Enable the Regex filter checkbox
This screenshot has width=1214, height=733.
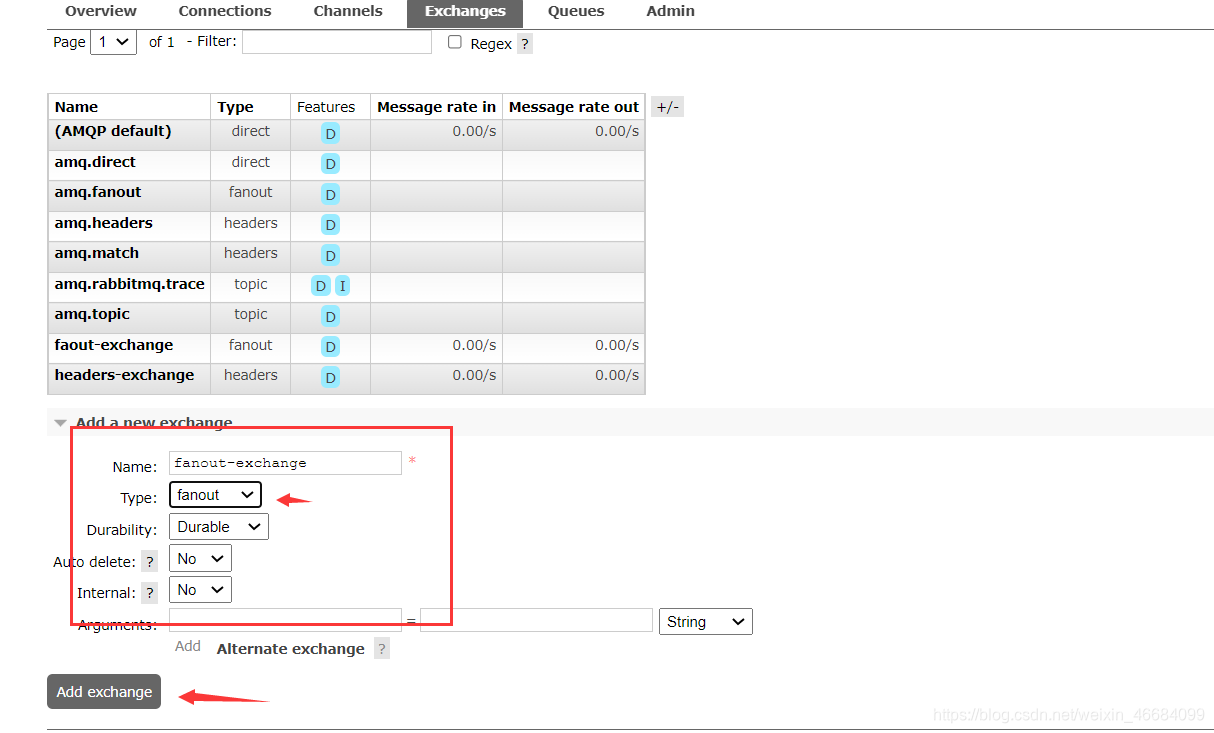[455, 42]
